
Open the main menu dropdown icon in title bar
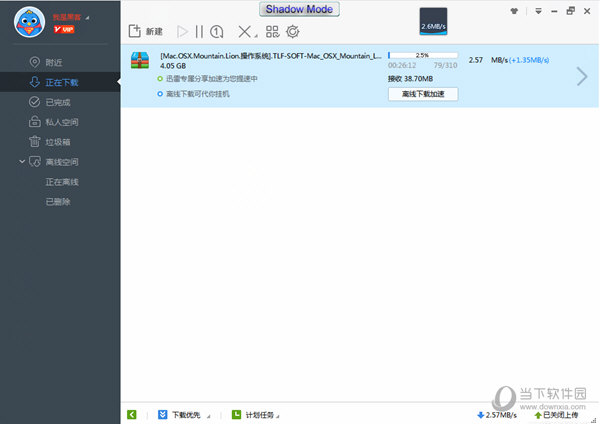tap(538, 11)
